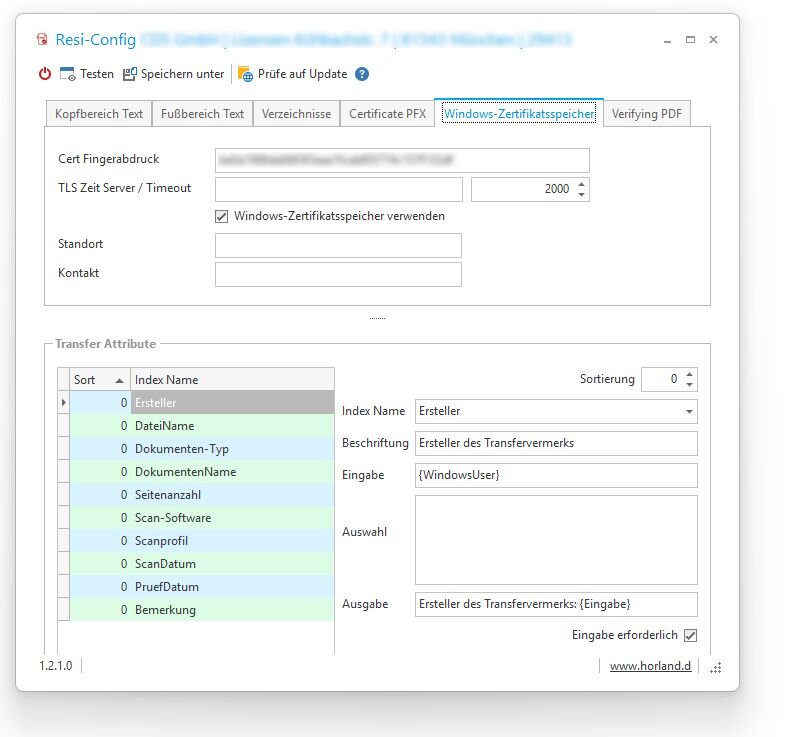
Task: Toggle the Eingabe erforderlich checkbox
Action: pyautogui.click(x=690, y=635)
